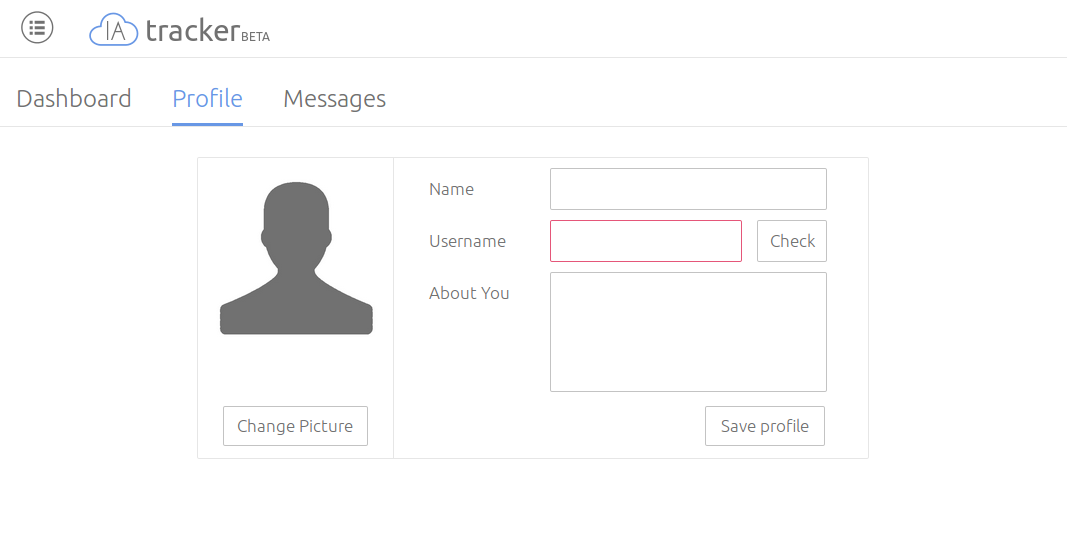
Task: Open the circular list menu icon
Action: tap(37, 28)
